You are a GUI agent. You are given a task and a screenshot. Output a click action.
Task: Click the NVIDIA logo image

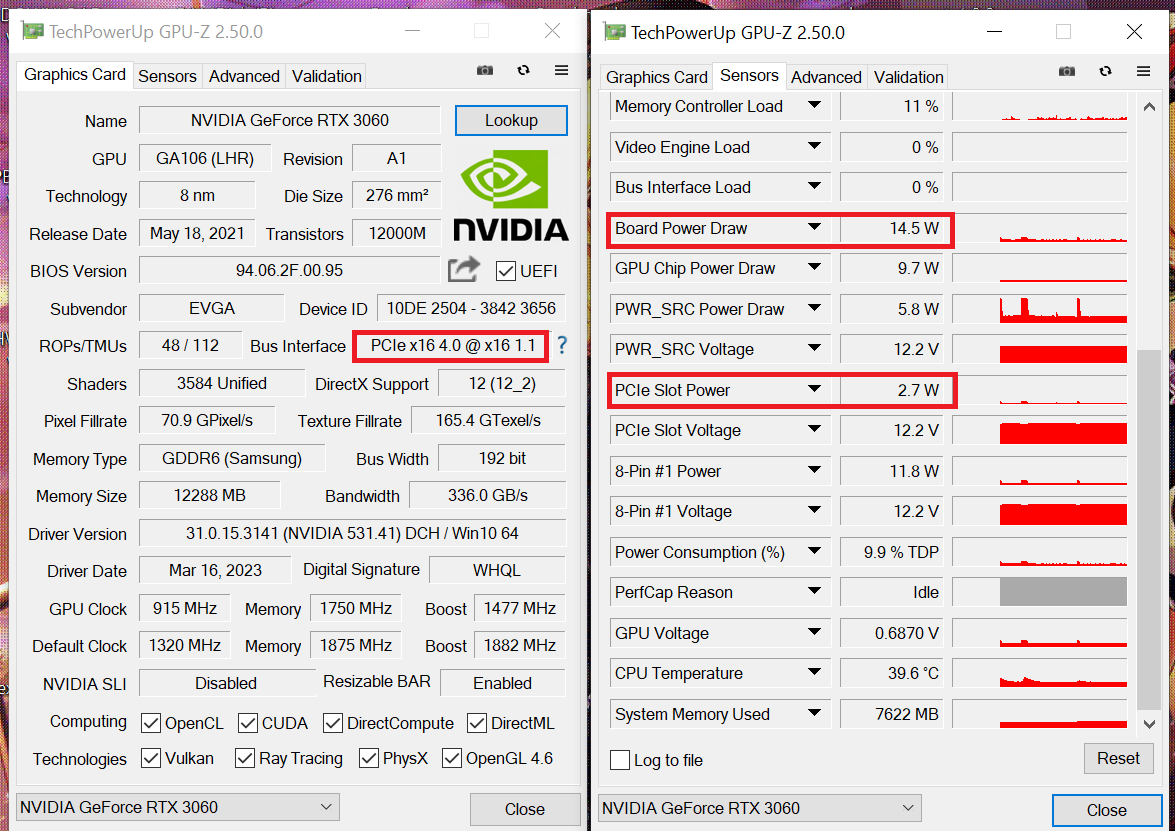pos(510,196)
